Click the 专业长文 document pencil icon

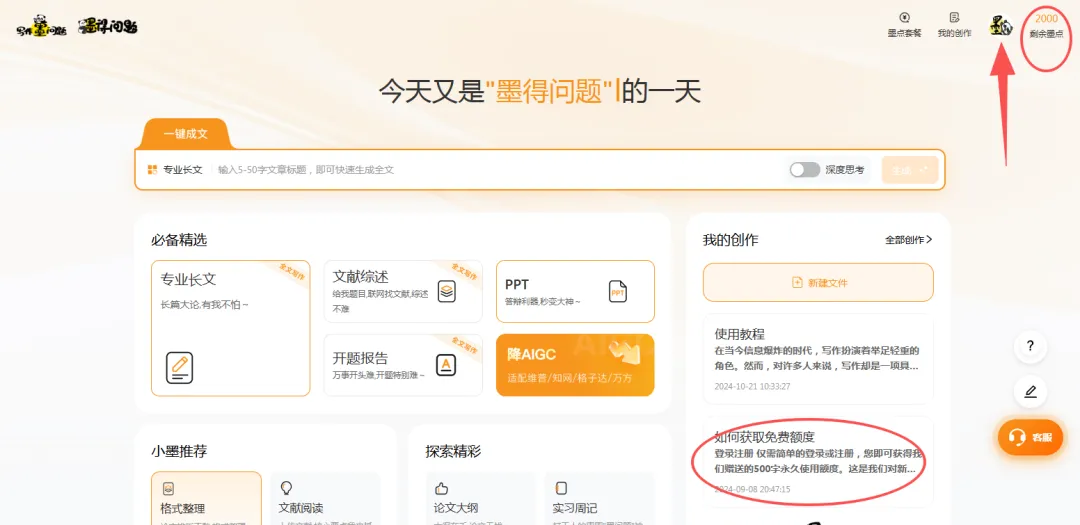click(x=179, y=367)
